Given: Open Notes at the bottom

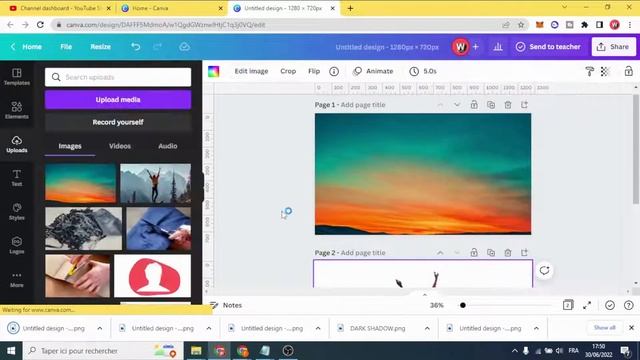Looking at the screenshot, I should [226, 305].
